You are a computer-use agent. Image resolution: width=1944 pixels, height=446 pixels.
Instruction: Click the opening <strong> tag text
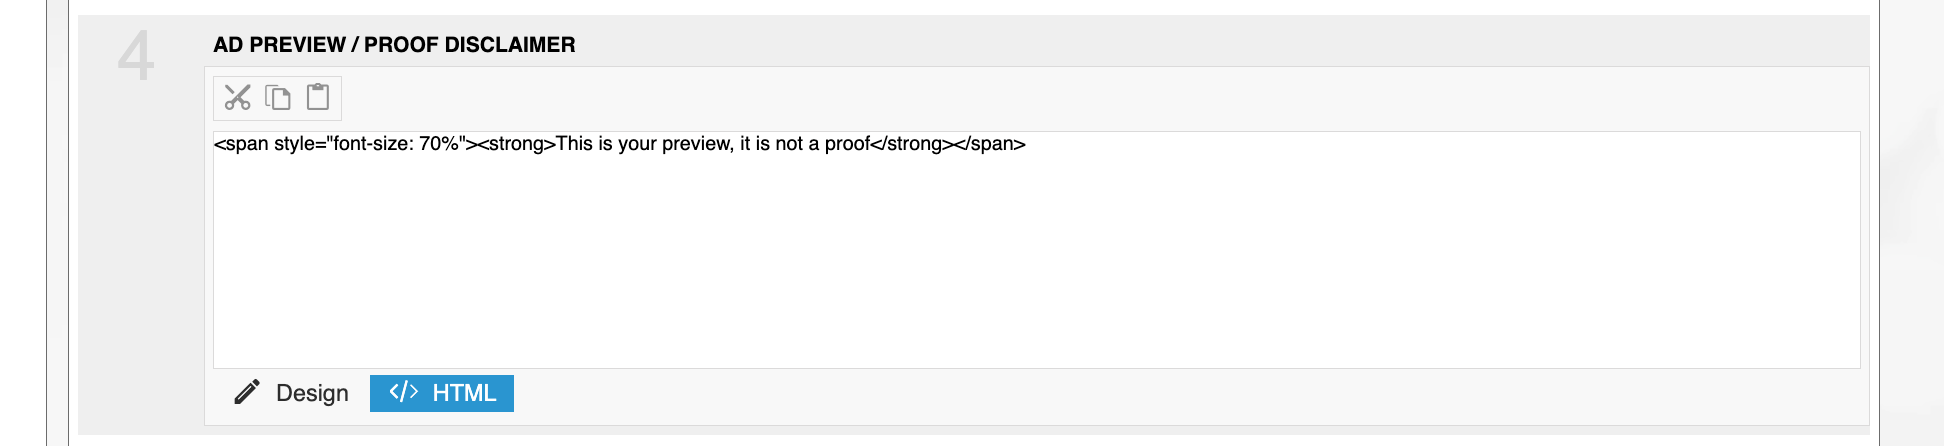click(516, 144)
